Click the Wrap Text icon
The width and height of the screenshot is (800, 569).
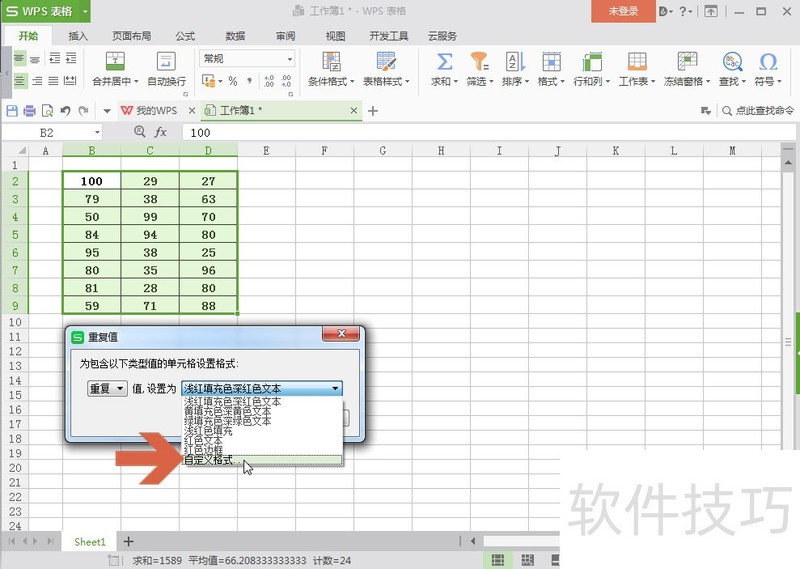(x=166, y=62)
